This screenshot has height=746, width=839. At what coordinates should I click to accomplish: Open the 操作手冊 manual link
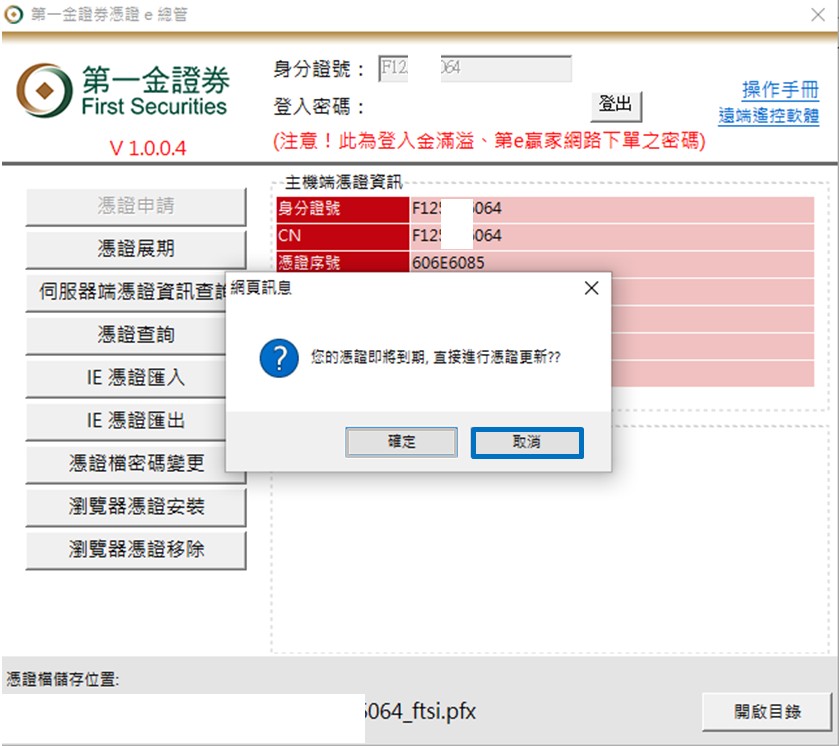pyautogui.click(x=780, y=90)
